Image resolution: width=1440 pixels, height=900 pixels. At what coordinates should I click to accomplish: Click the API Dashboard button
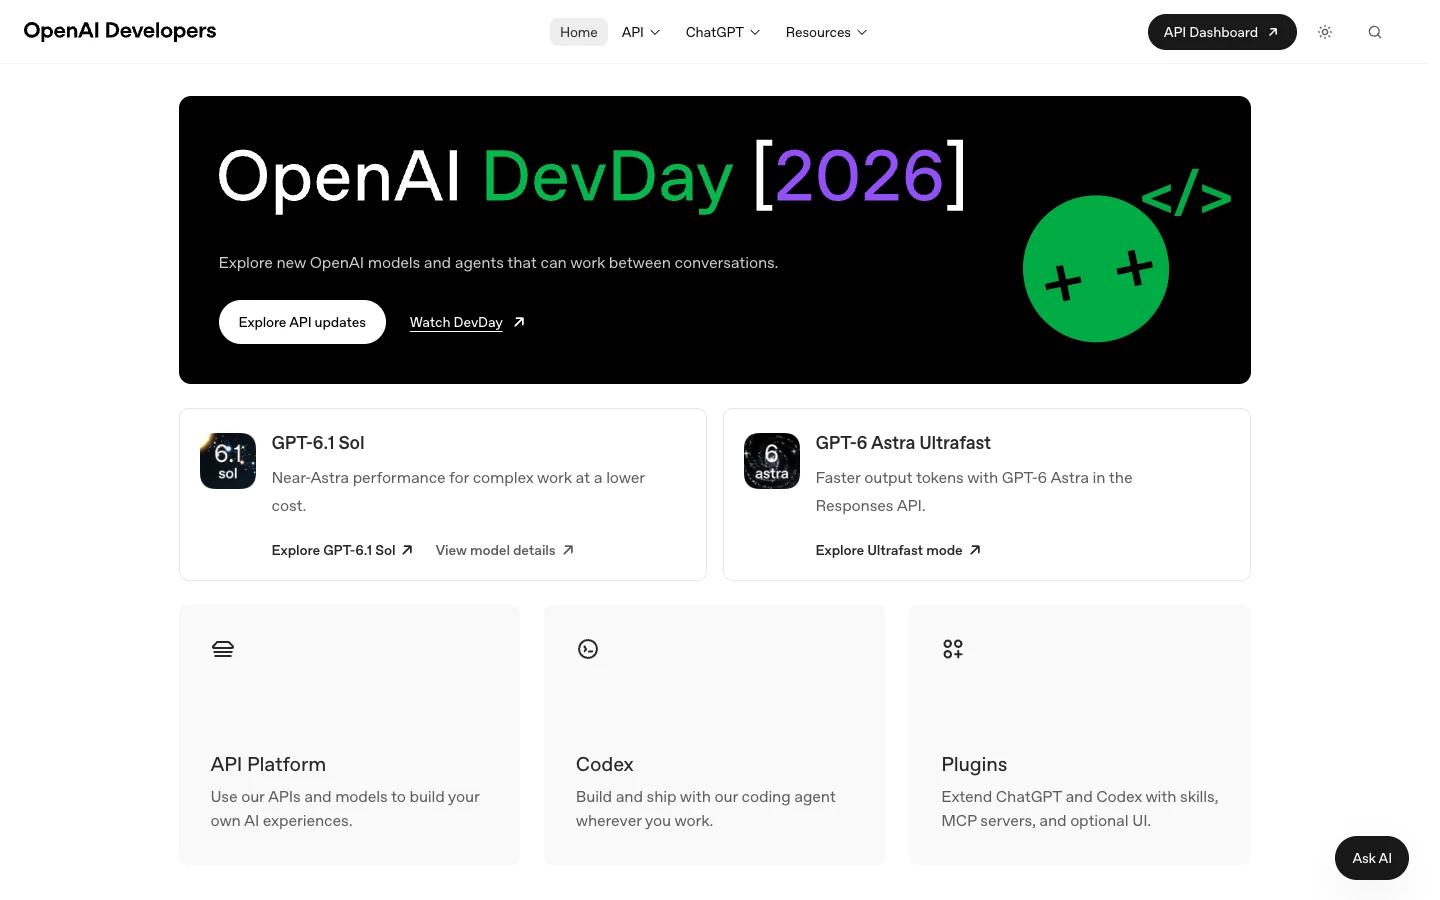[x=1222, y=32]
